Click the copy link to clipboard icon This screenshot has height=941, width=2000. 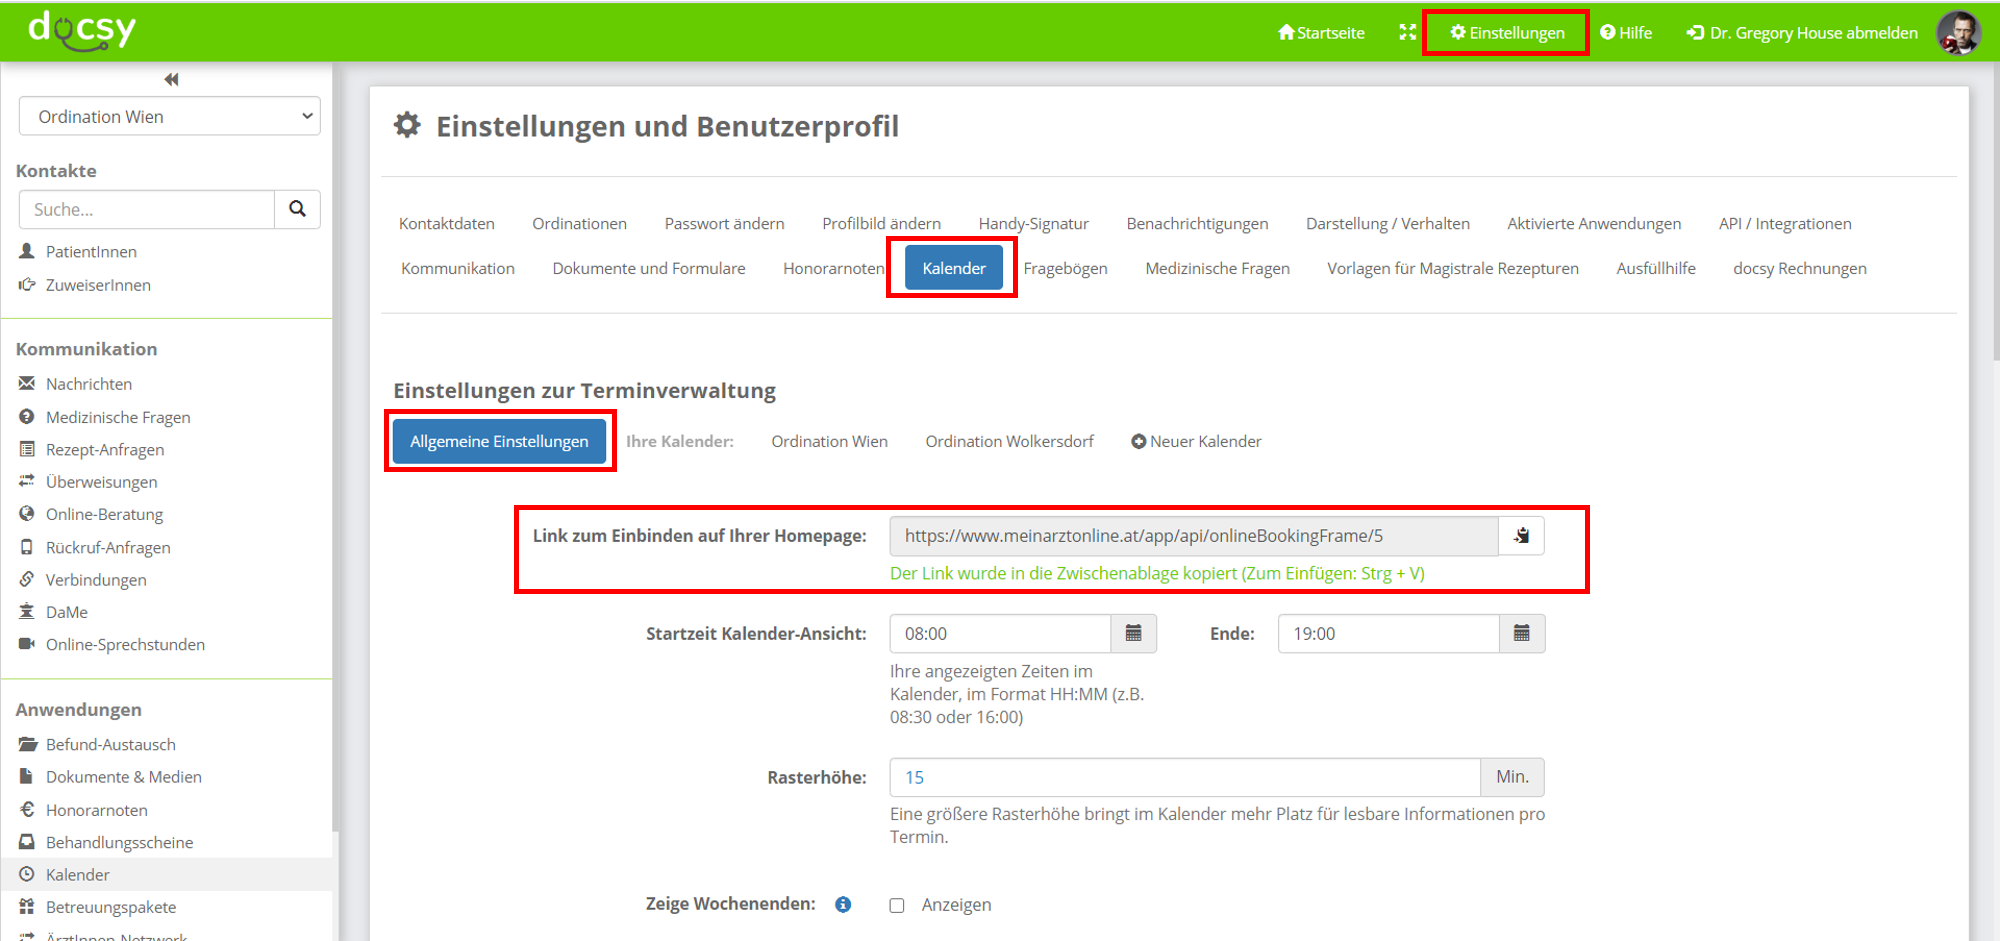tap(1521, 536)
